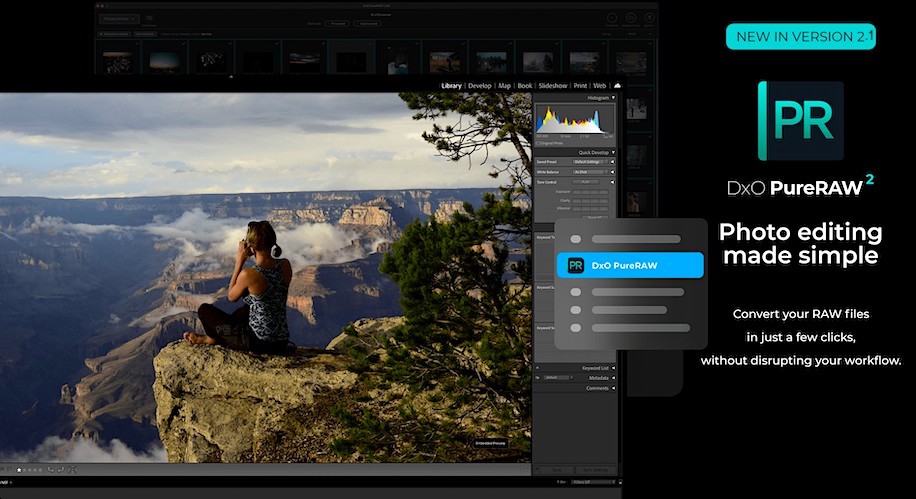Expand the Keyword List panel
This screenshot has height=499, width=916.
point(613,368)
